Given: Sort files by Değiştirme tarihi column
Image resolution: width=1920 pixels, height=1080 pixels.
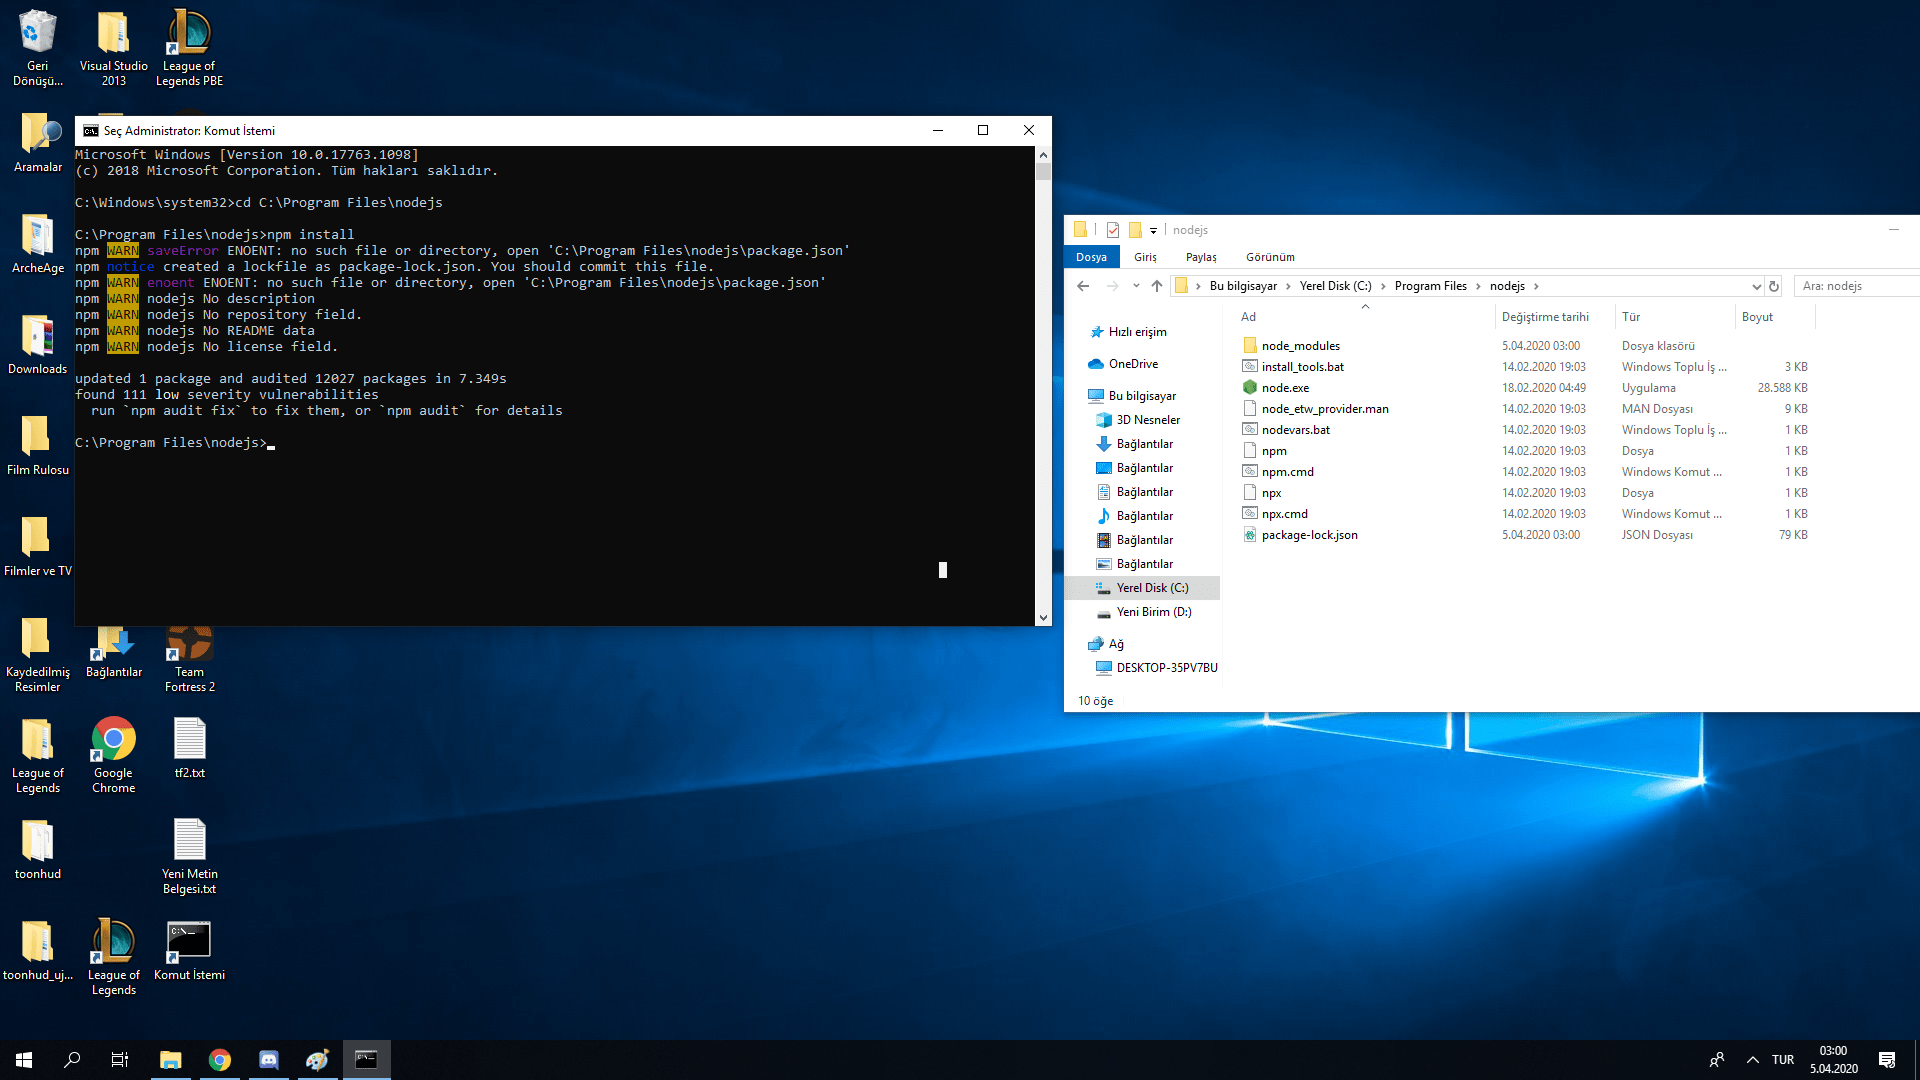Looking at the screenshot, I should click(x=1545, y=317).
